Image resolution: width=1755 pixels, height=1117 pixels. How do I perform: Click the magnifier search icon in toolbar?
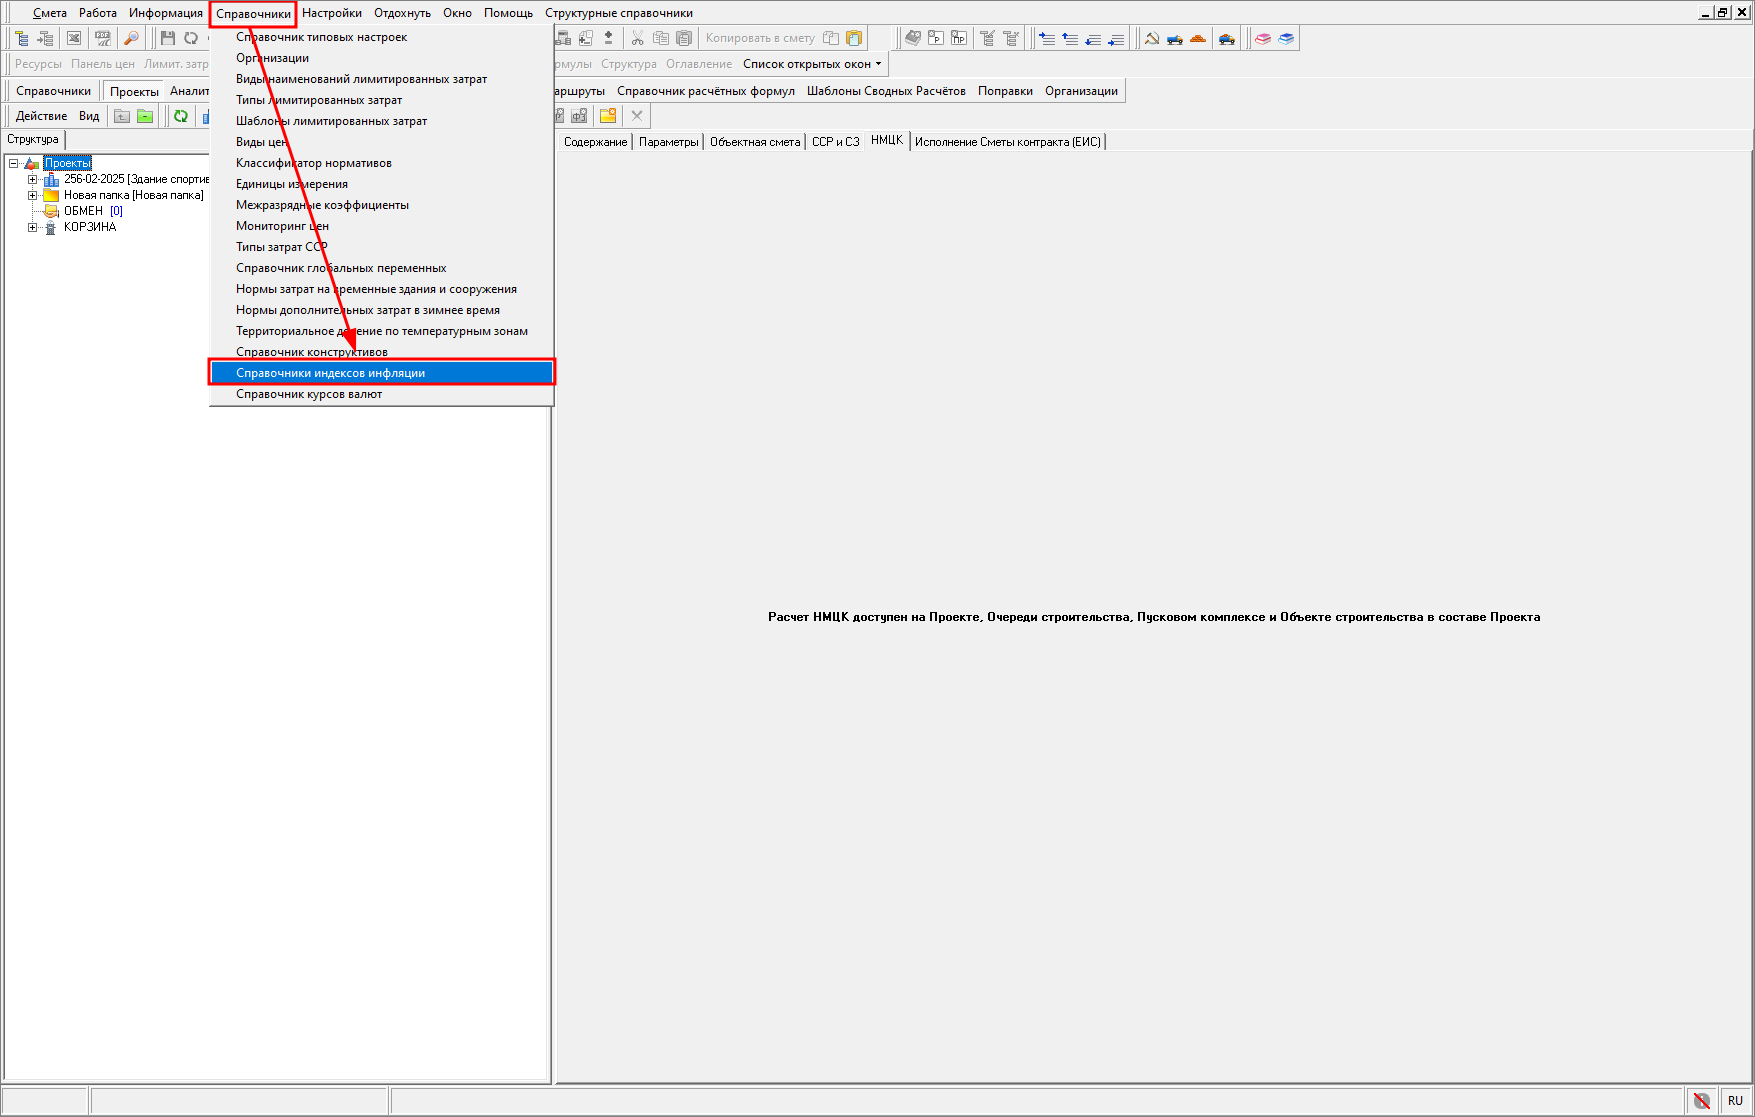tap(131, 38)
